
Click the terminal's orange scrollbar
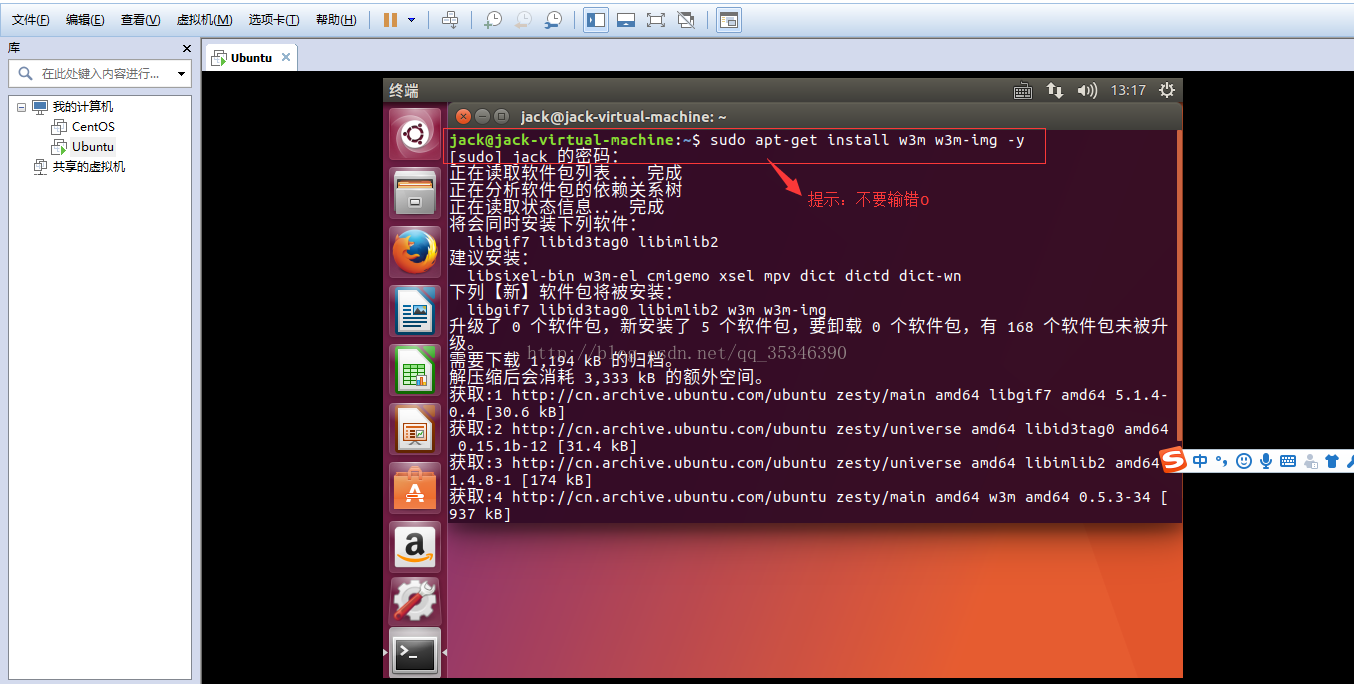(x=1179, y=285)
